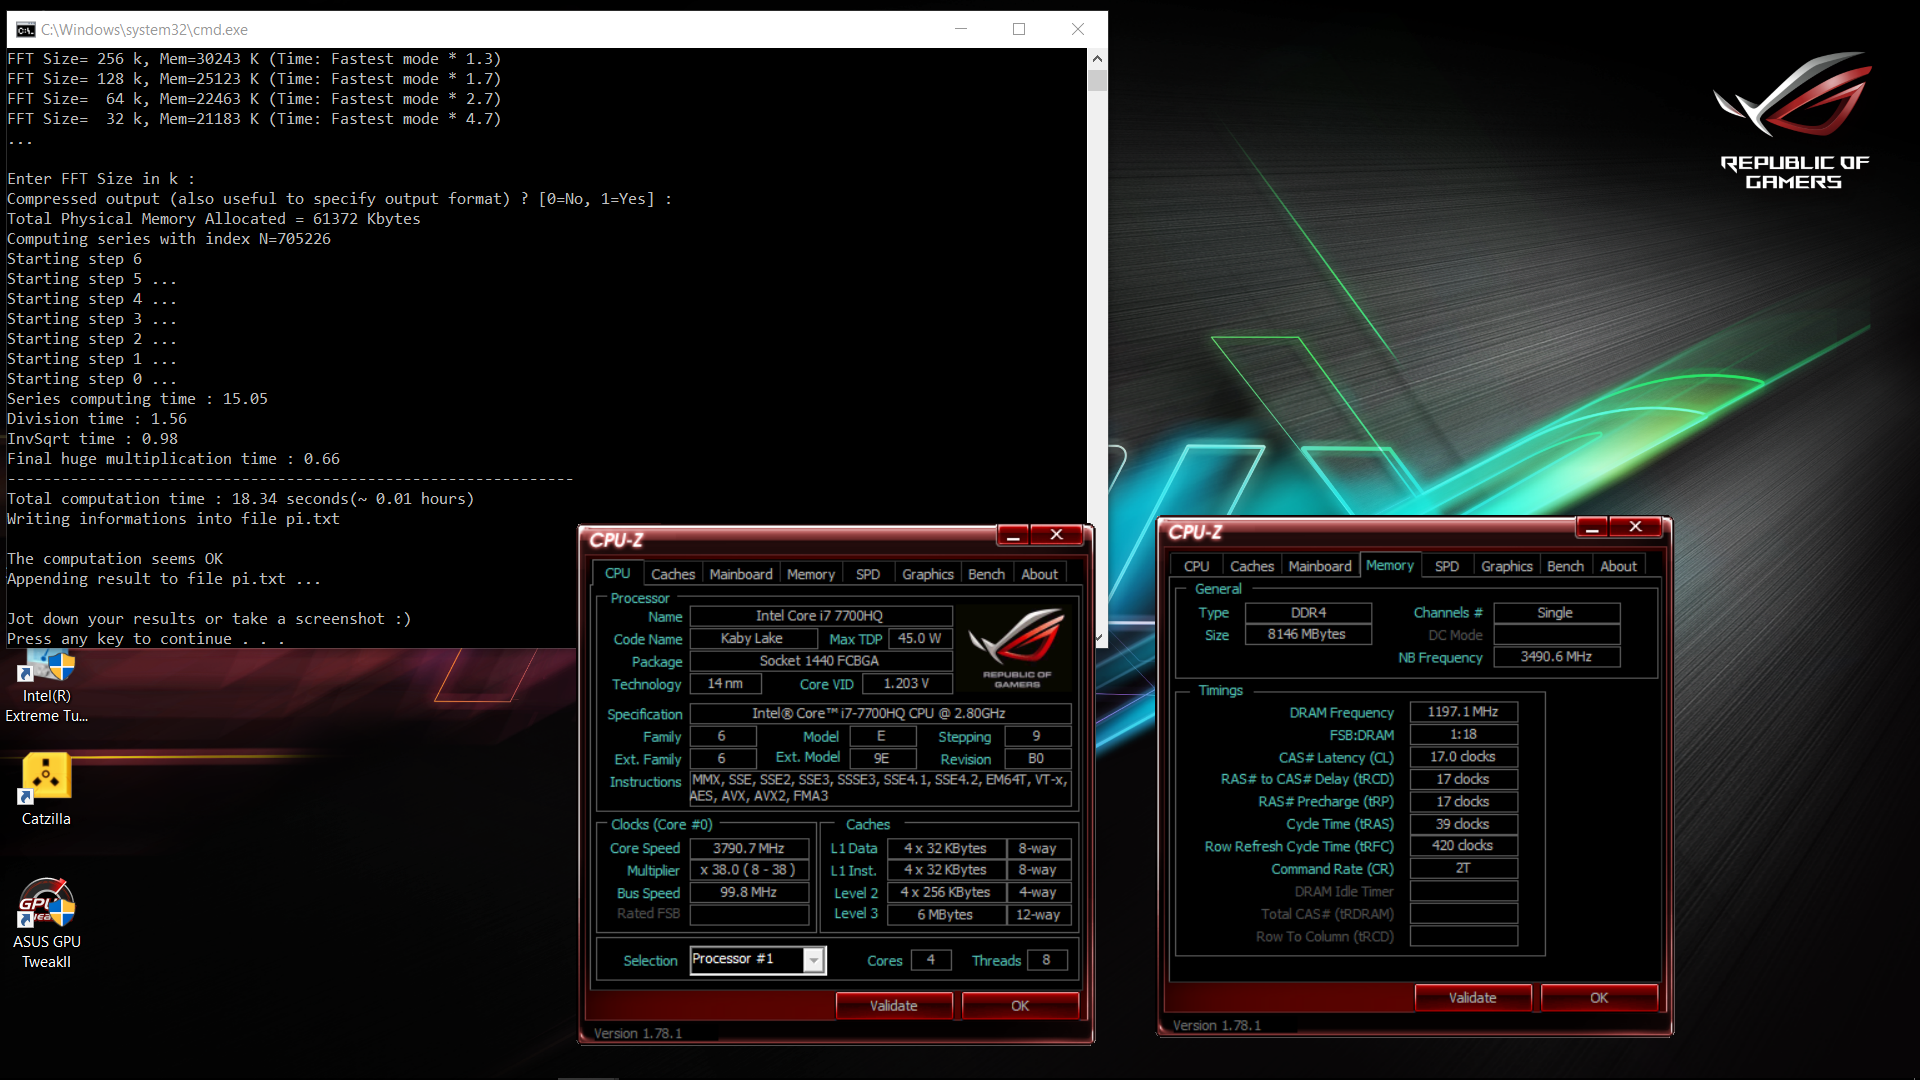Open Mainboard tab in right CPU-Z

[x=1319, y=566]
